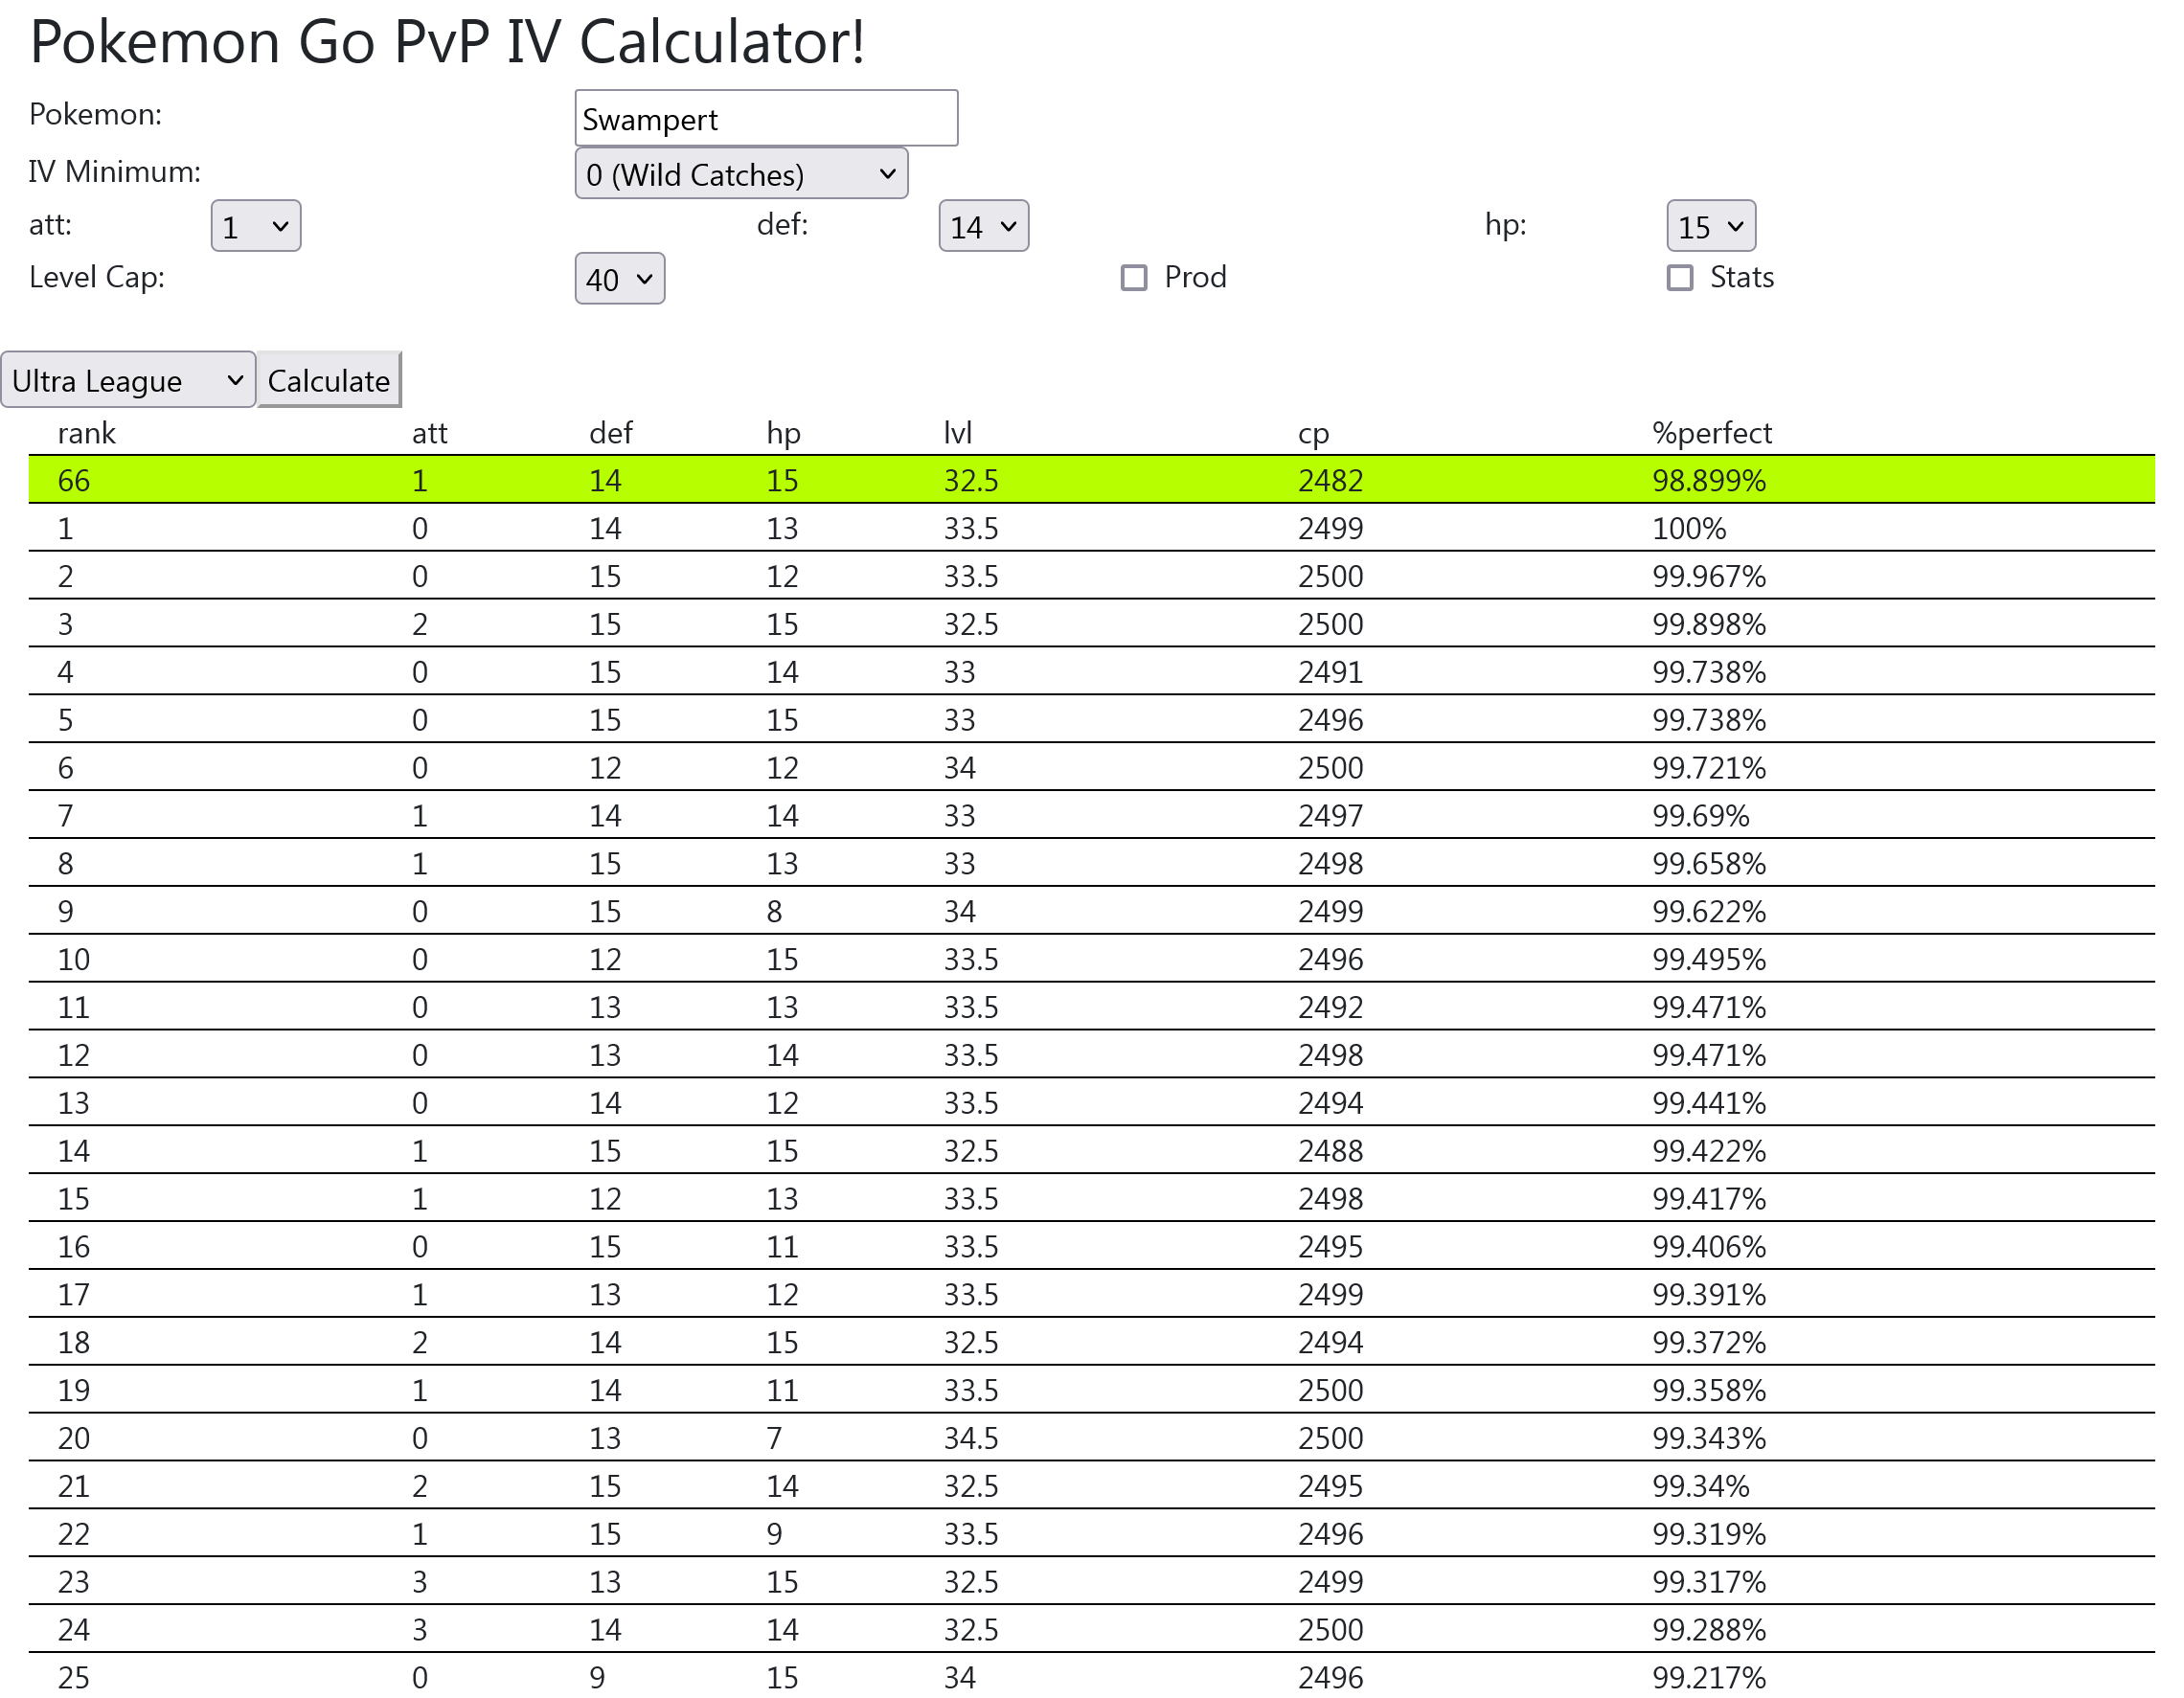Enable the Stats checkbox
Image resolution: width=2184 pixels, height=1698 pixels.
tap(1680, 277)
